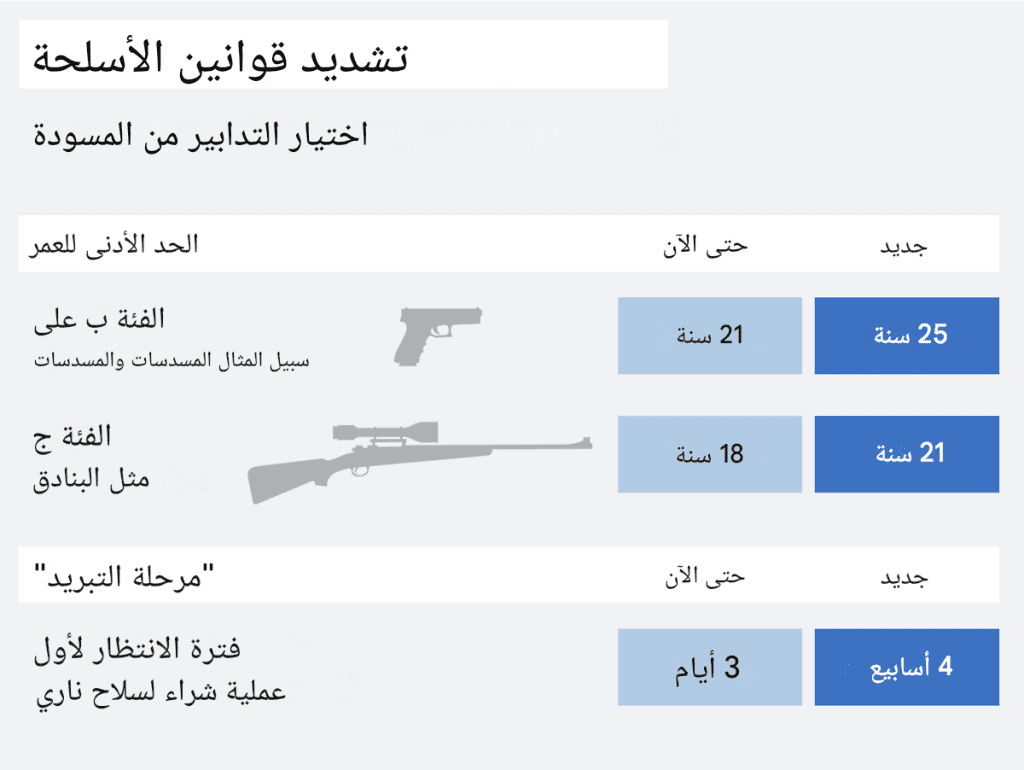Select the "الفئة ب على" category label
This screenshot has width=1024, height=770.
(100, 320)
